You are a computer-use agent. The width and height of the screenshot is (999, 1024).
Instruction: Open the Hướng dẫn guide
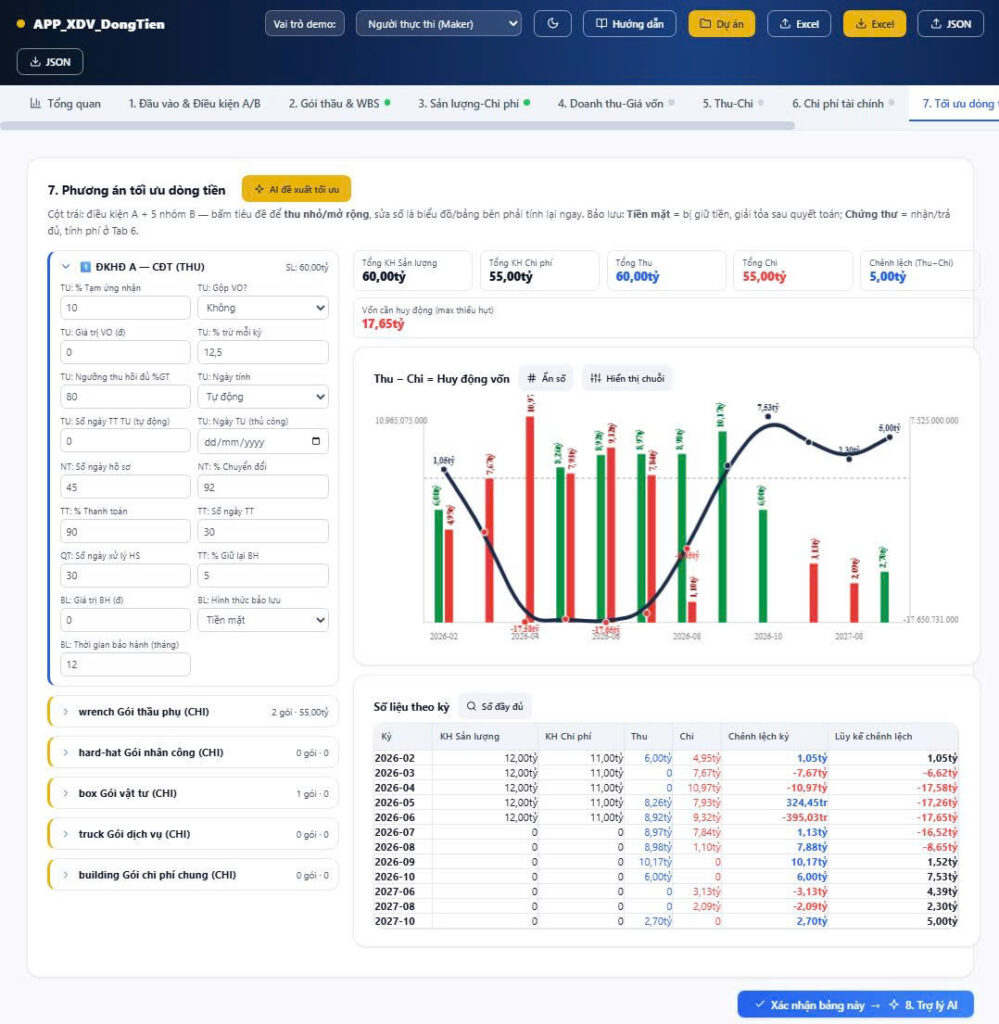[x=629, y=24]
